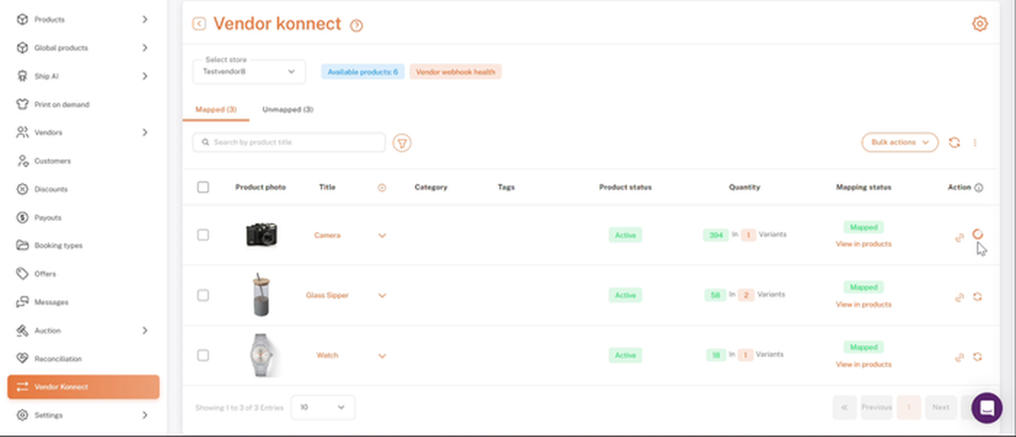
Task: Click link icon for Glass Sipper row
Action: [960, 298]
